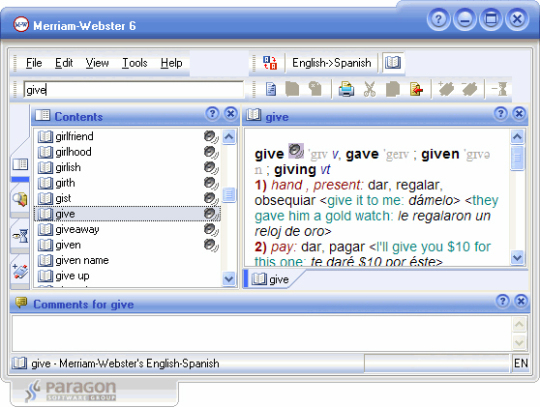Close the Comments for give panel
Viewport: 540px width, 407px height.
click(521, 301)
